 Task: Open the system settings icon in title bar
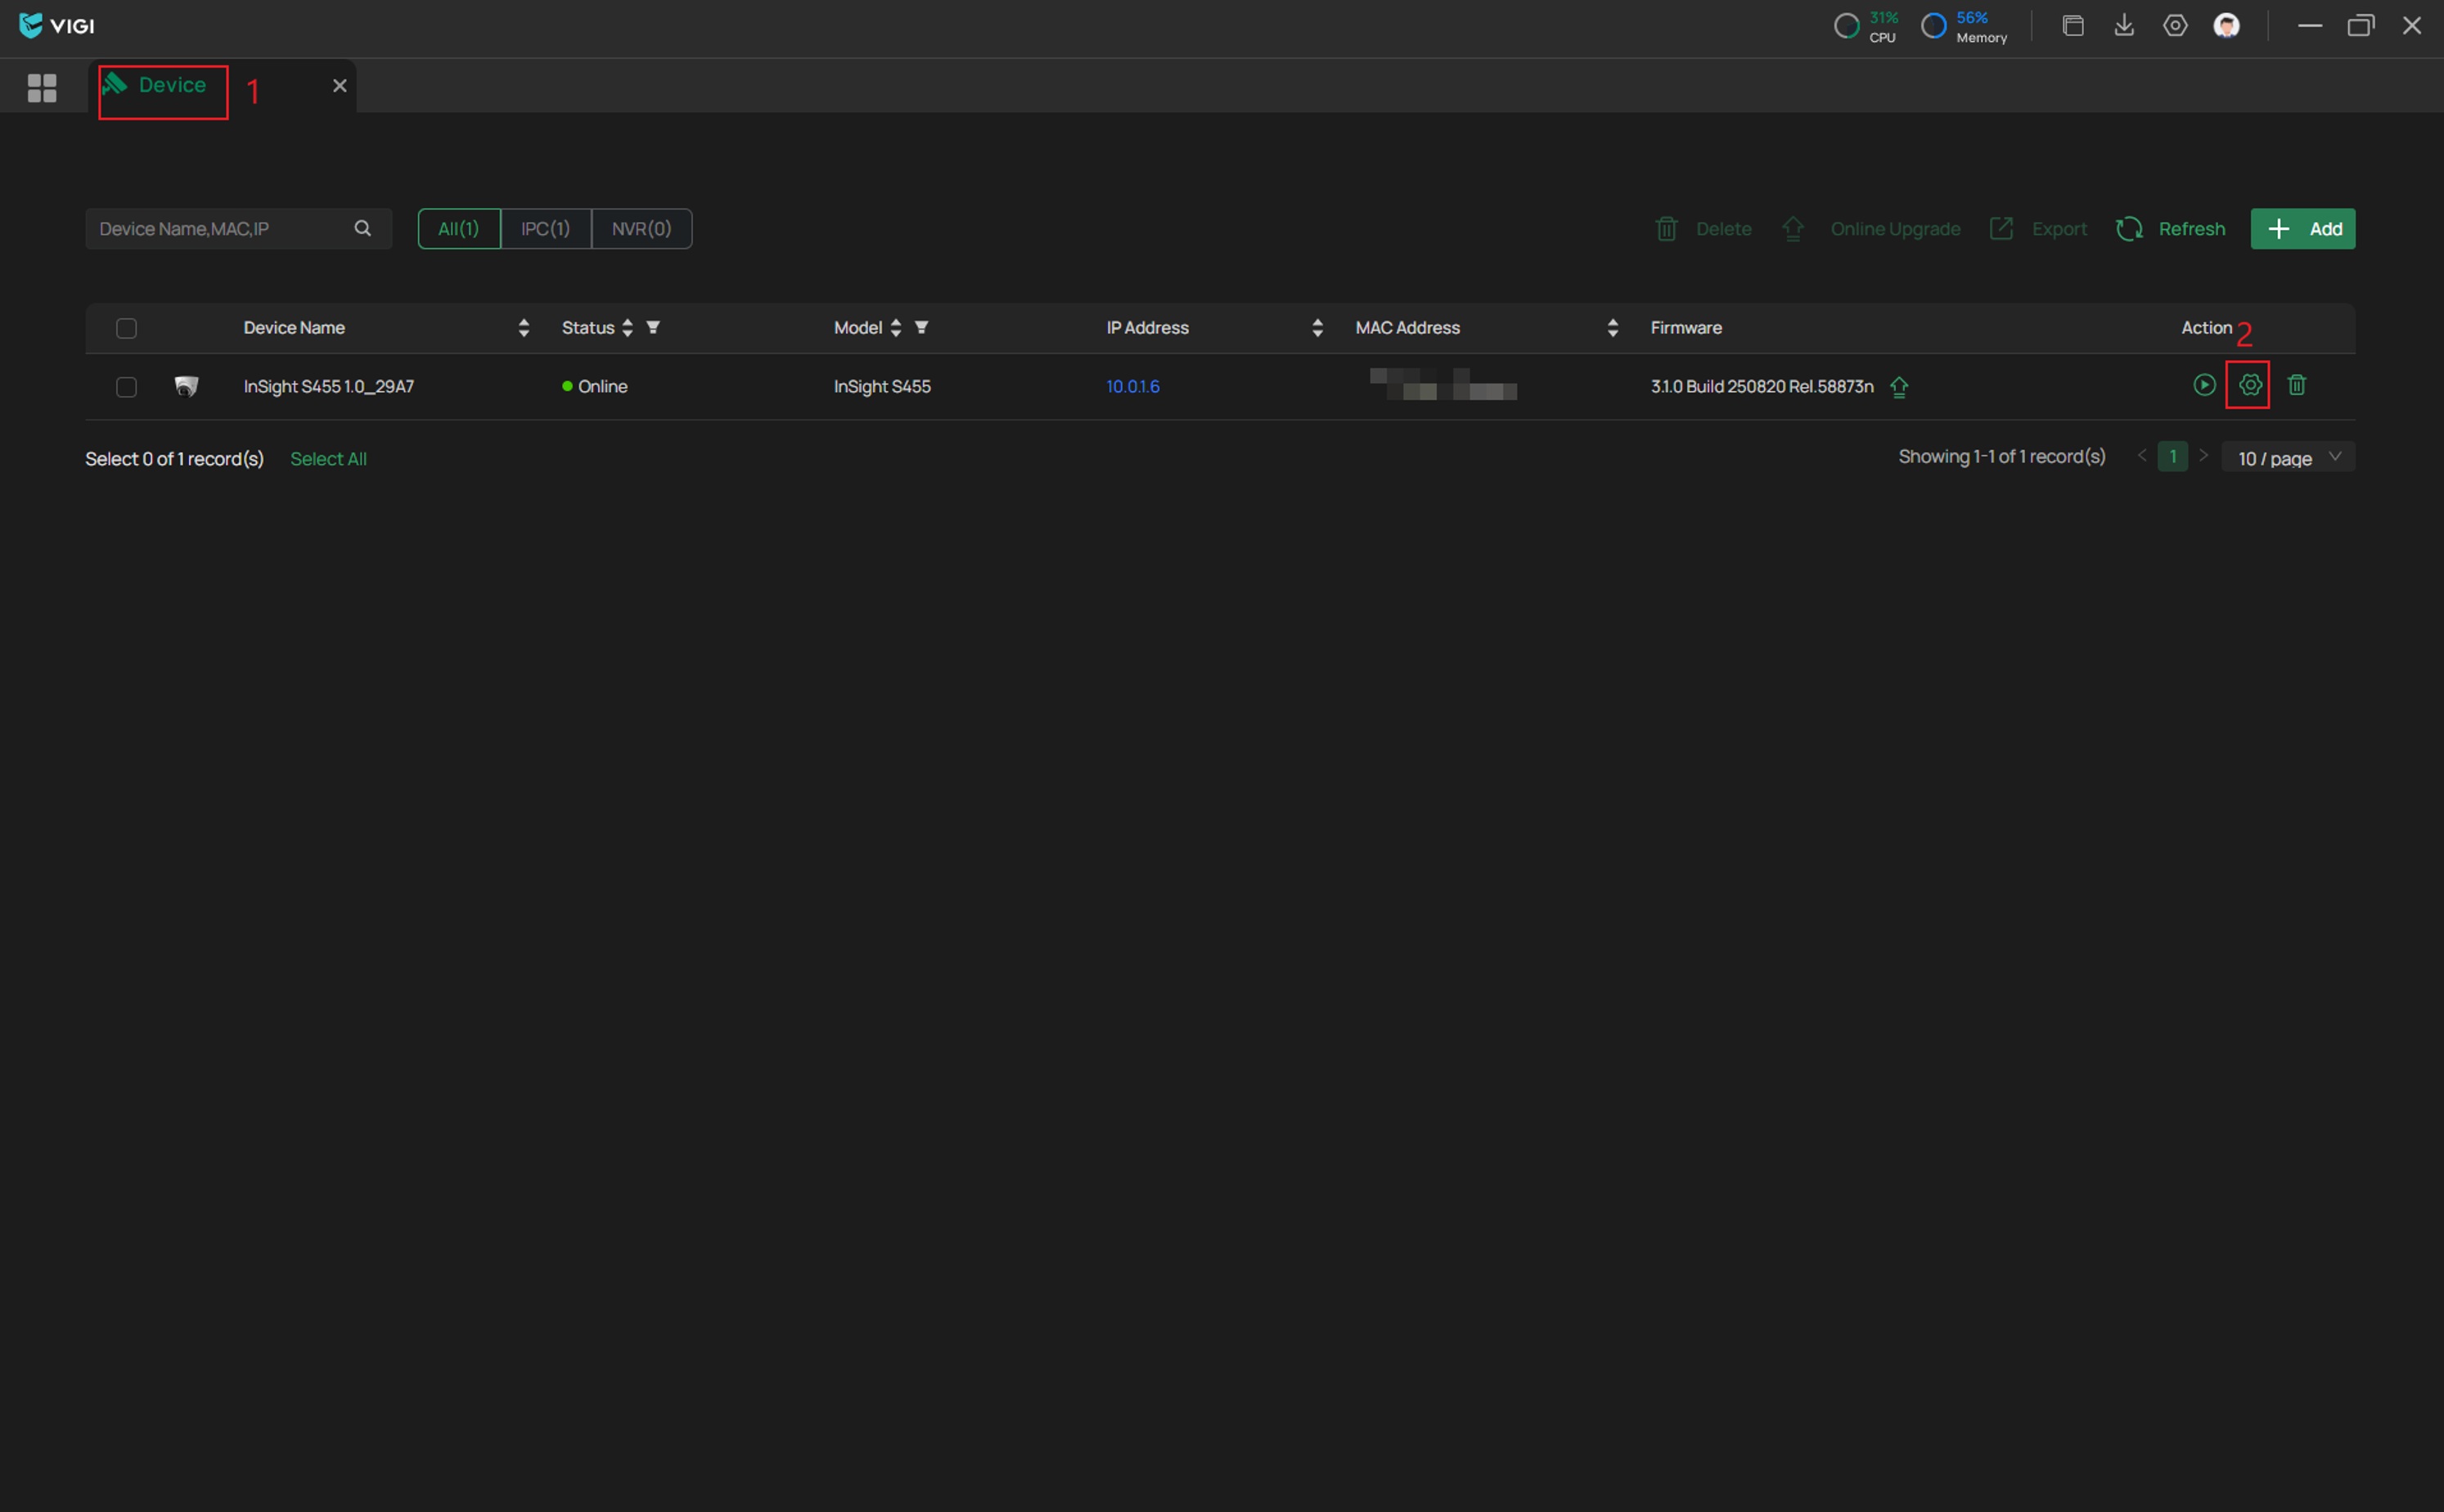(2175, 26)
